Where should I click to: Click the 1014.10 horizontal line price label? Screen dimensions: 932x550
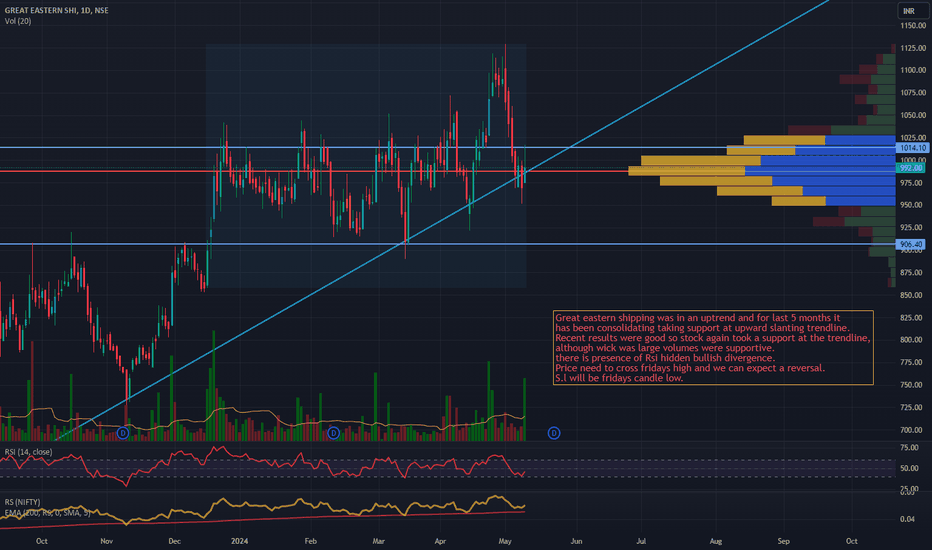912,147
